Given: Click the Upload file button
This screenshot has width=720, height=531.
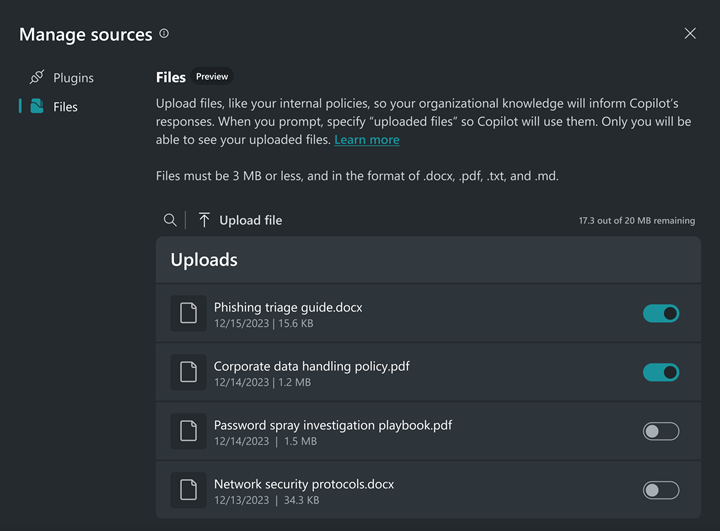Looking at the screenshot, I should (250, 220).
